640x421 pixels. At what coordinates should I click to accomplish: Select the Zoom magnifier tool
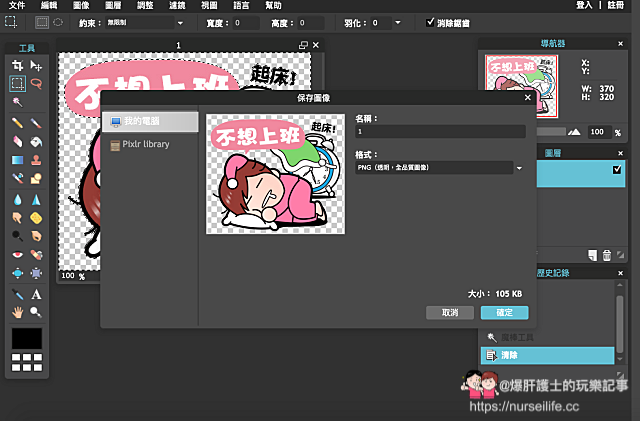pos(36,313)
